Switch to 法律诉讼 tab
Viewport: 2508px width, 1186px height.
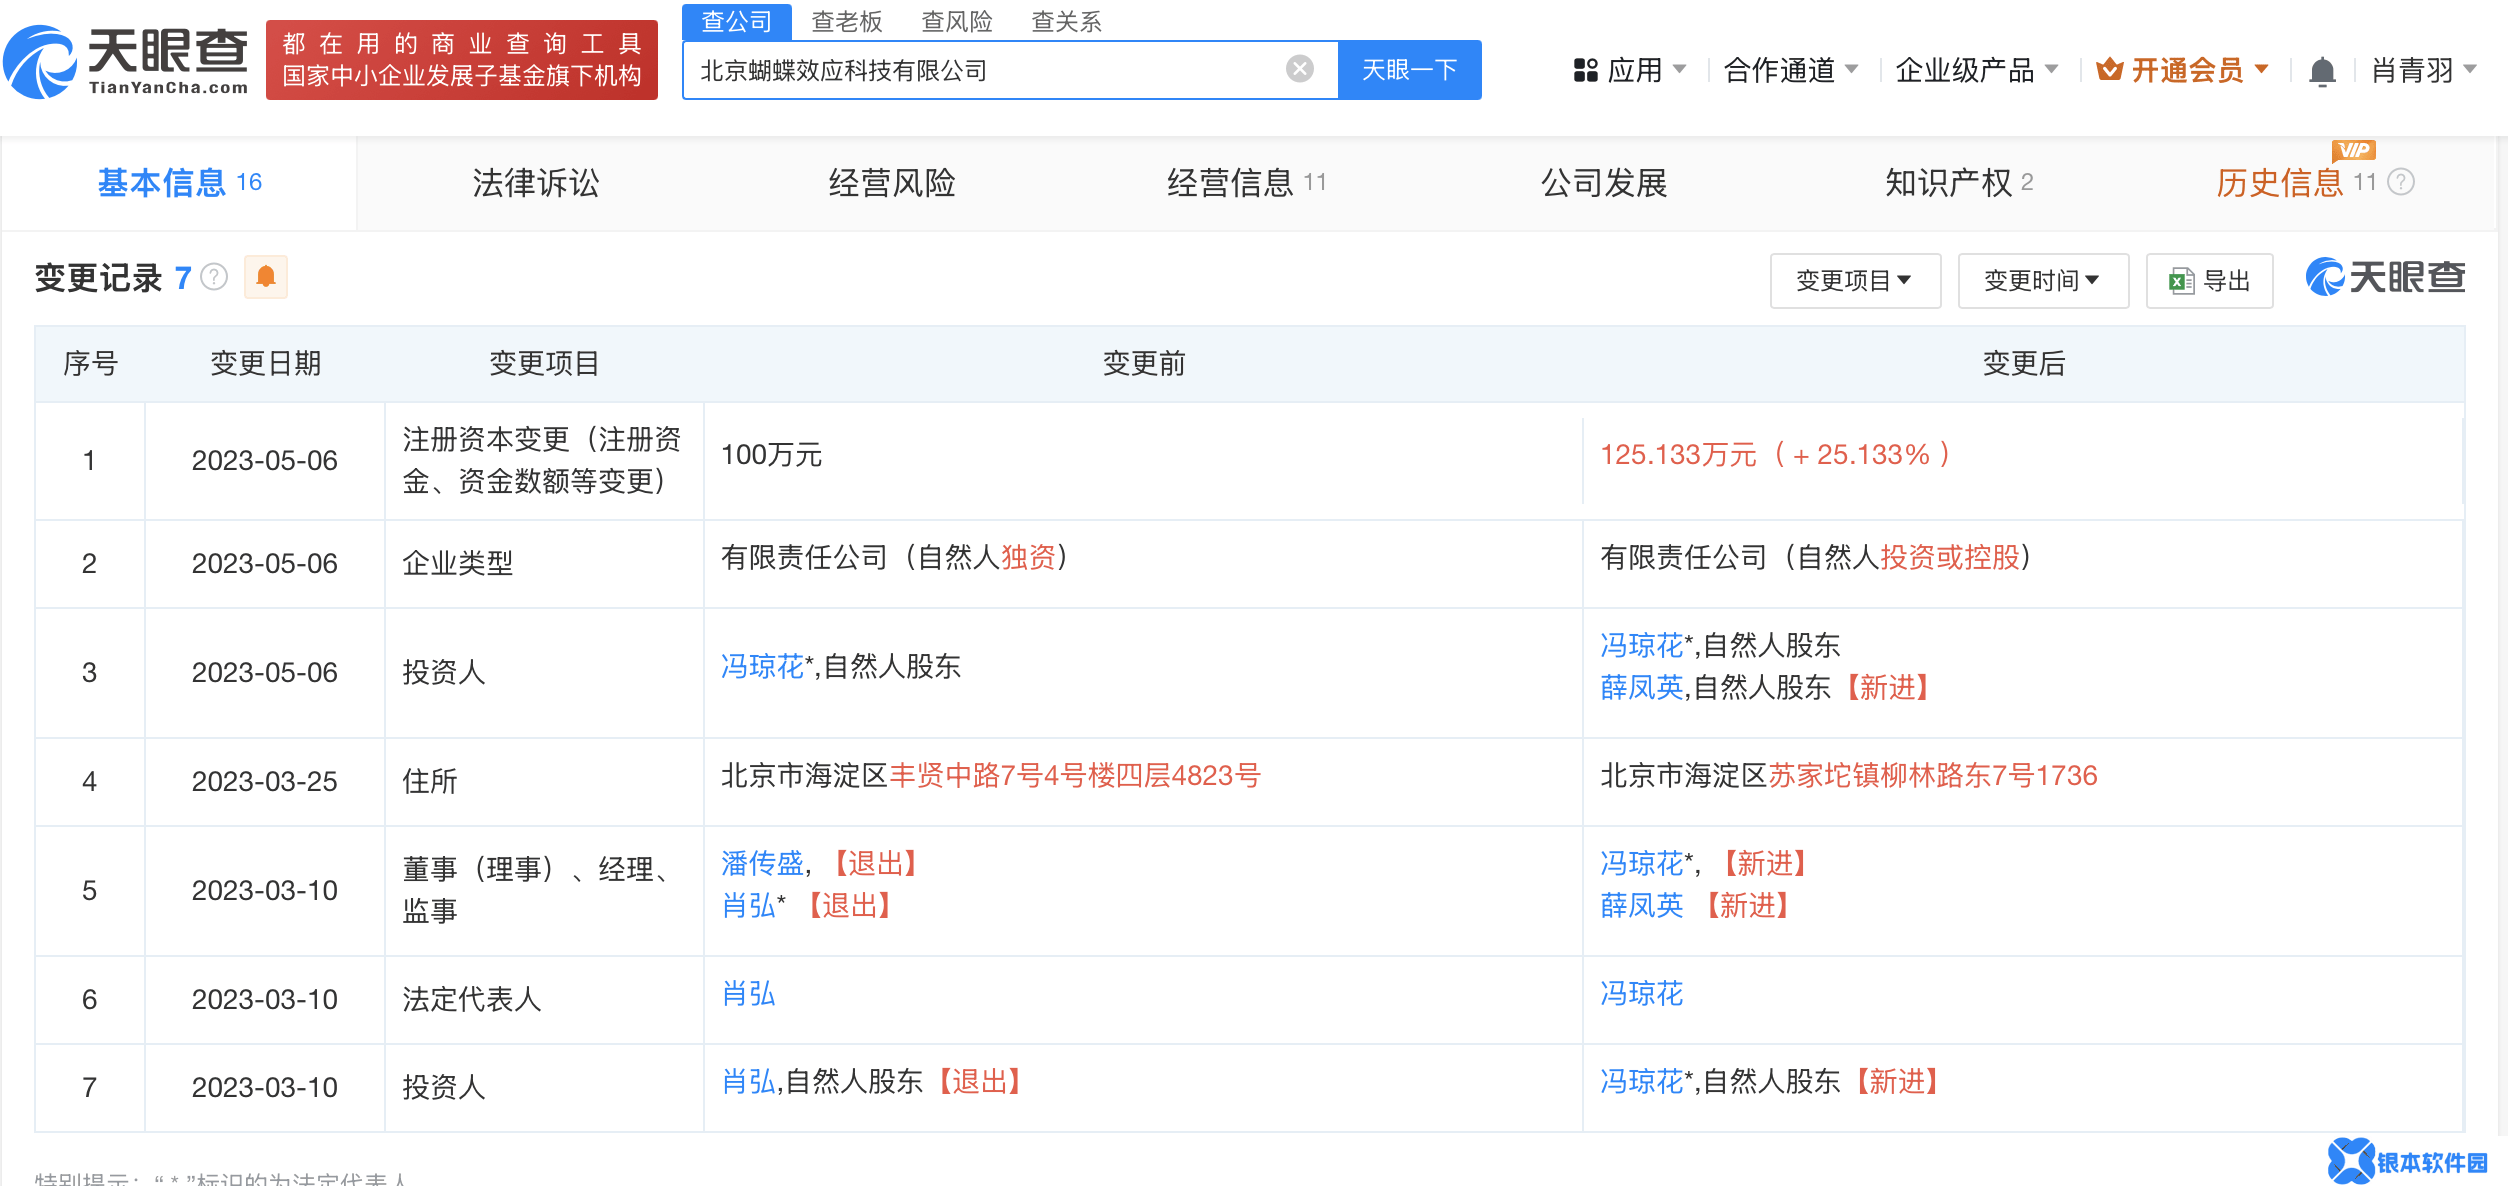[536, 183]
